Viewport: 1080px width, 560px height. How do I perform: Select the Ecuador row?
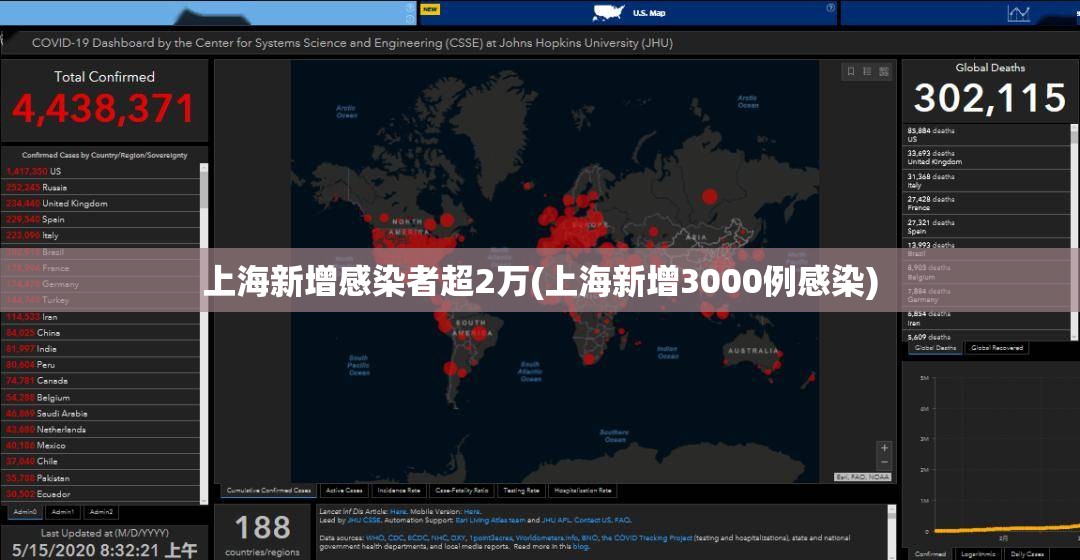click(x=102, y=494)
